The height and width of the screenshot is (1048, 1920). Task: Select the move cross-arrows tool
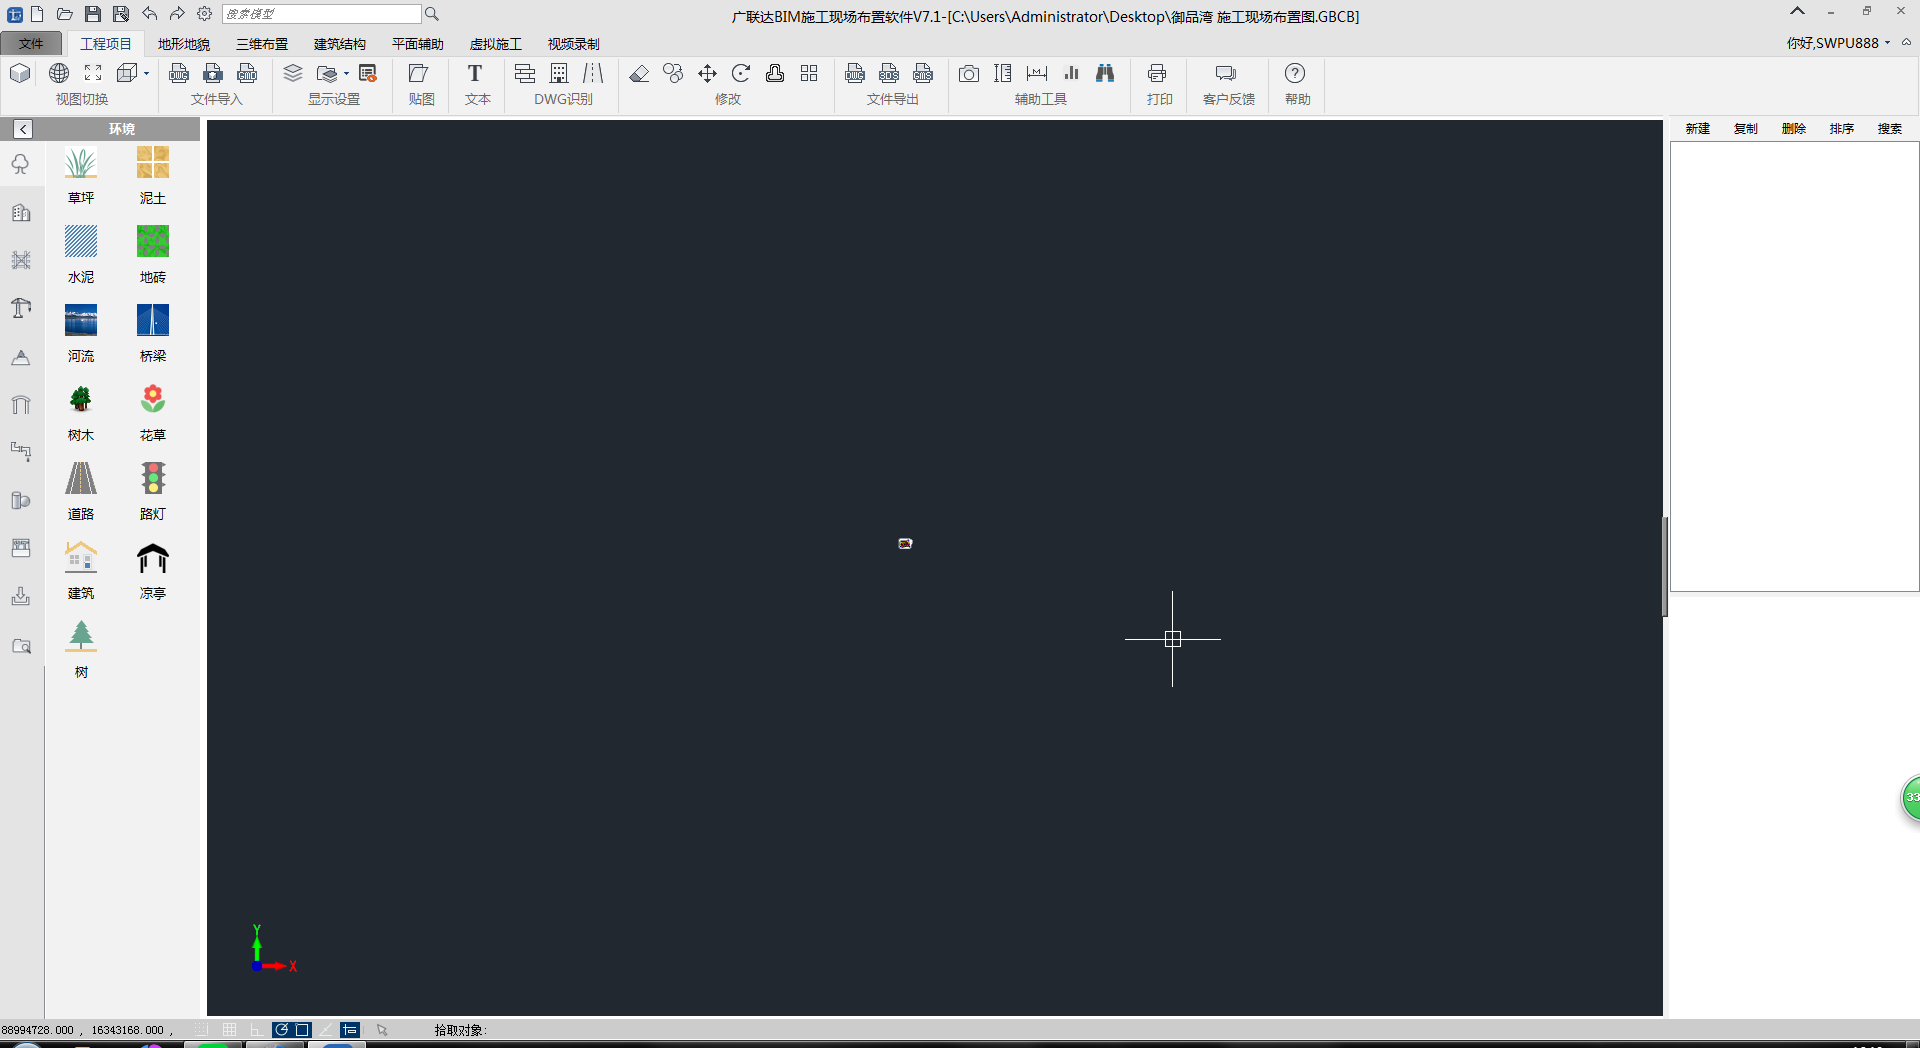(707, 73)
